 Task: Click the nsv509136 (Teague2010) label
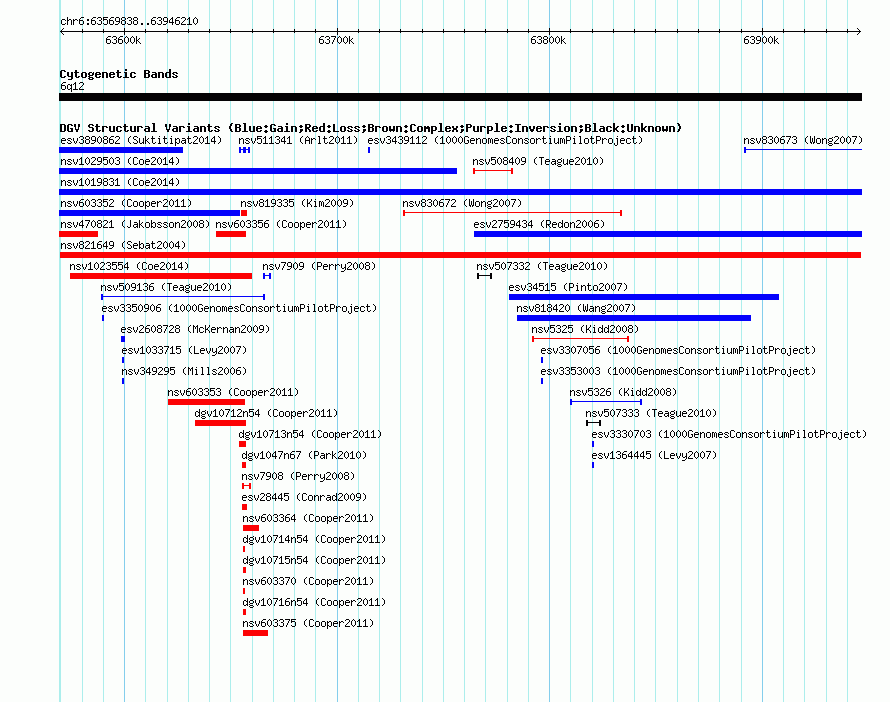click(166, 287)
